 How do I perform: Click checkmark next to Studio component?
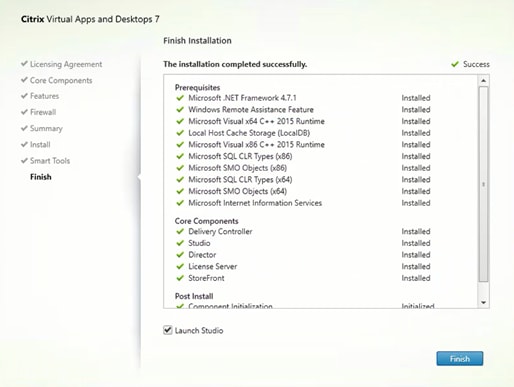click(180, 243)
